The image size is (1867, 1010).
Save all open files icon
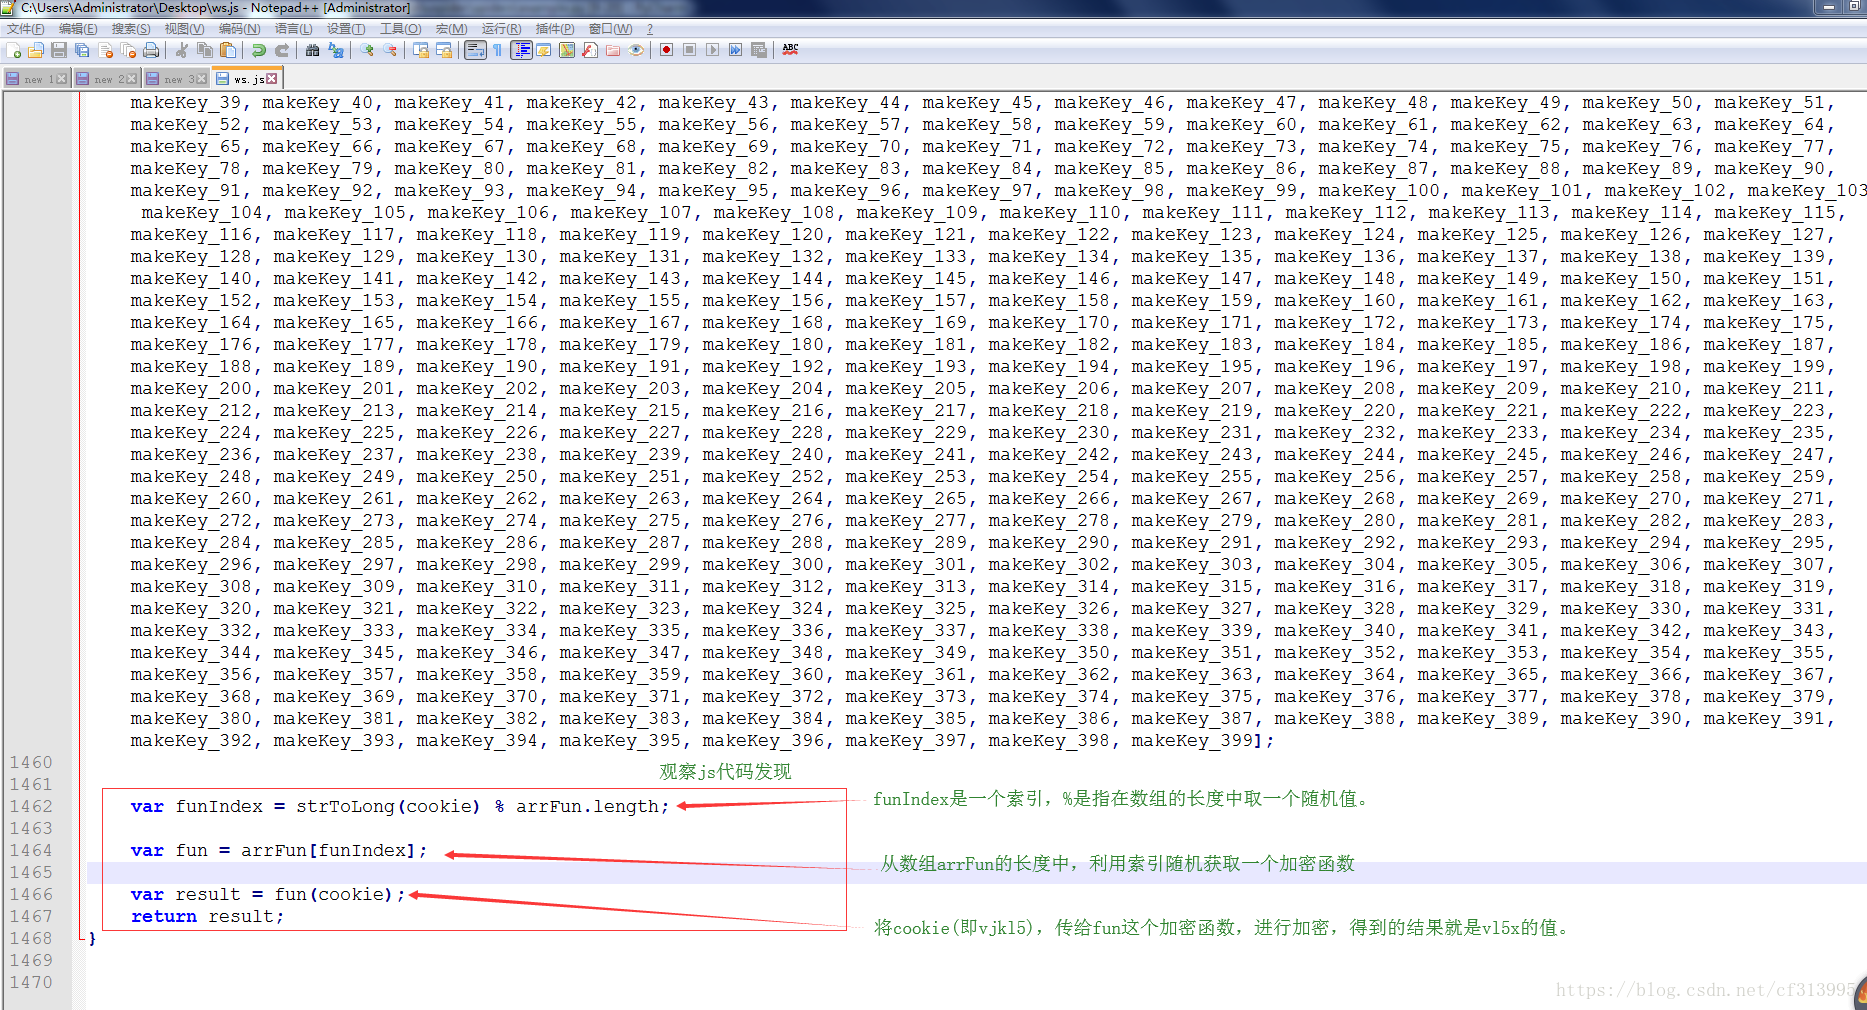pyautogui.click(x=82, y=50)
